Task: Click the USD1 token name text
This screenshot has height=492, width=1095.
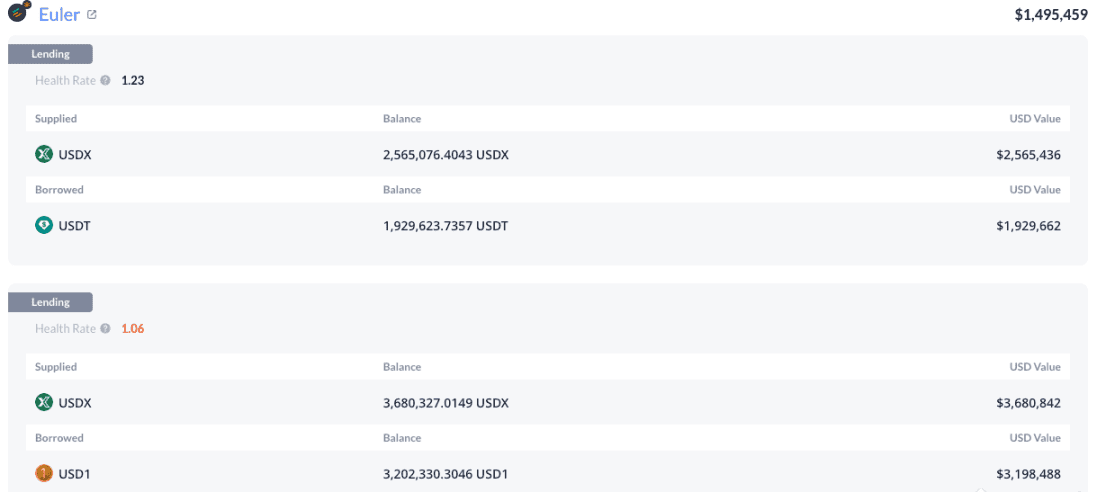Action: tap(75, 474)
